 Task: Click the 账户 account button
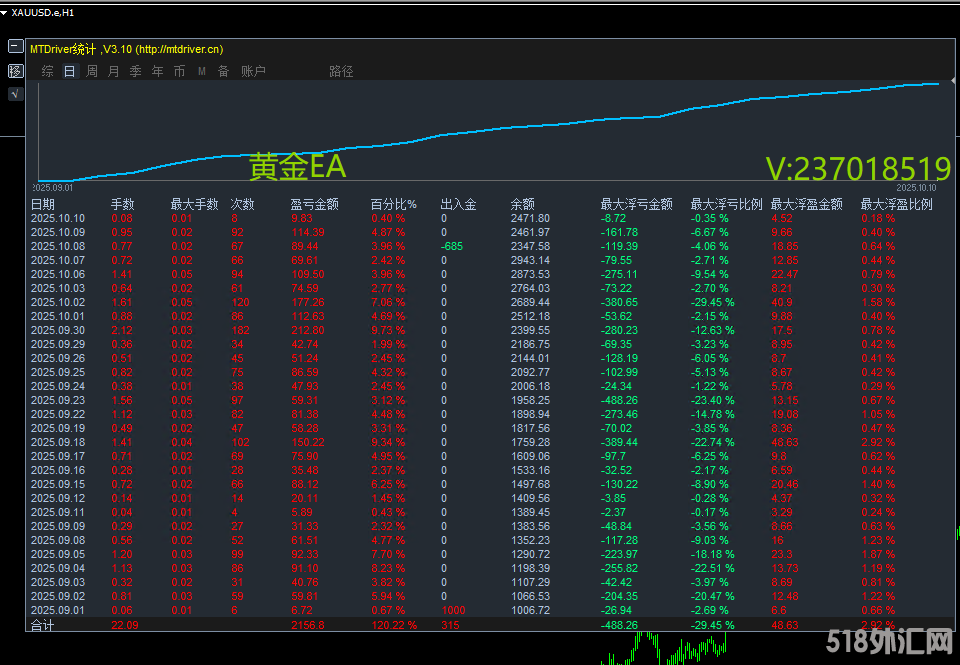[253, 71]
